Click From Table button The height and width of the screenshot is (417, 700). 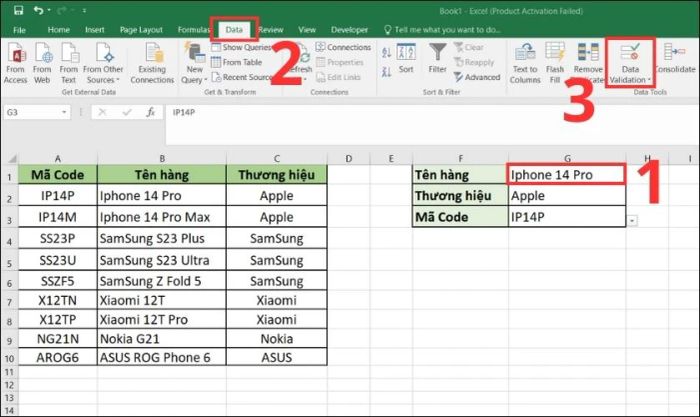point(237,62)
